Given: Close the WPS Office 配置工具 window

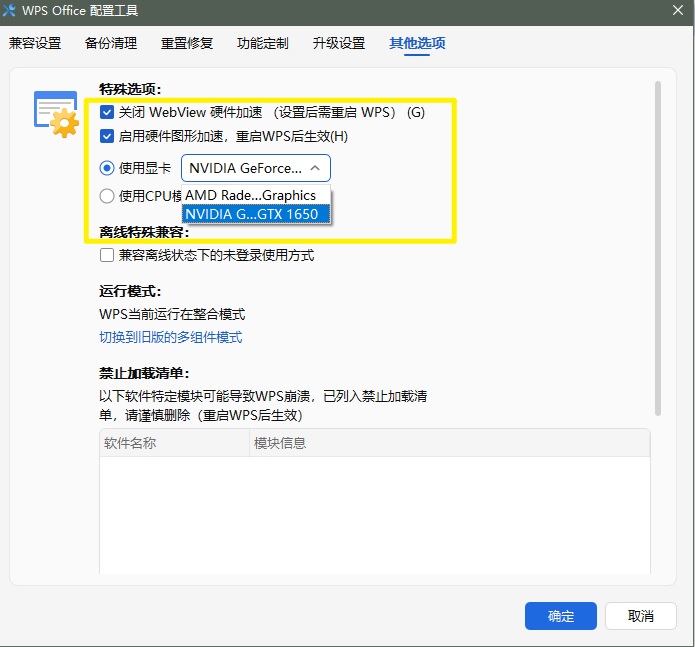Looking at the screenshot, I should (678, 10).
